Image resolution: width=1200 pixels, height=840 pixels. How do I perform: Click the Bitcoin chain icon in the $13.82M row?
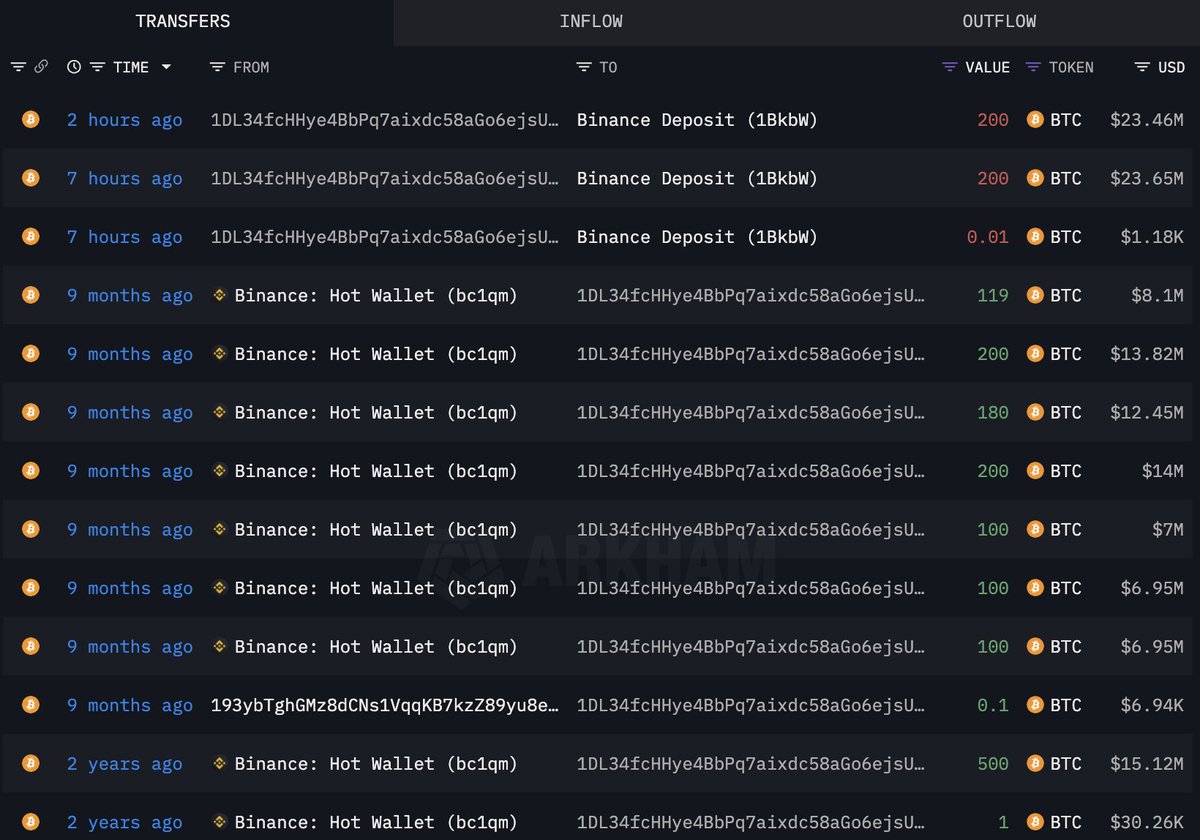coord(31,354)
